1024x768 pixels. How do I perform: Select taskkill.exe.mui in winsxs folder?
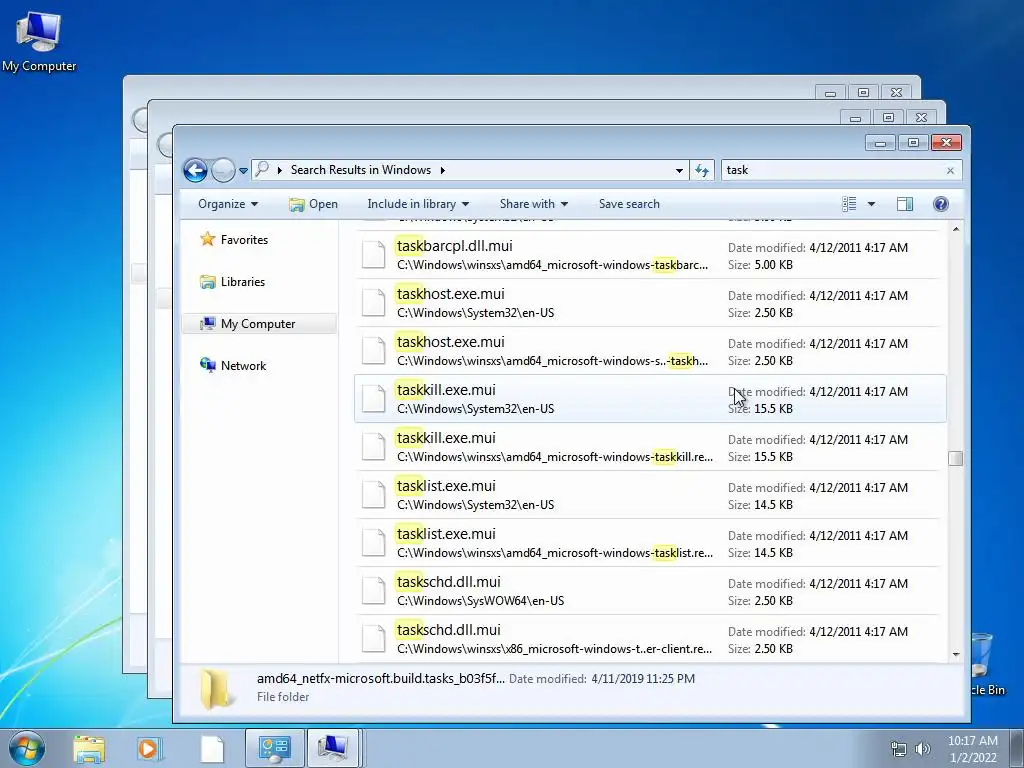(649, 447)
